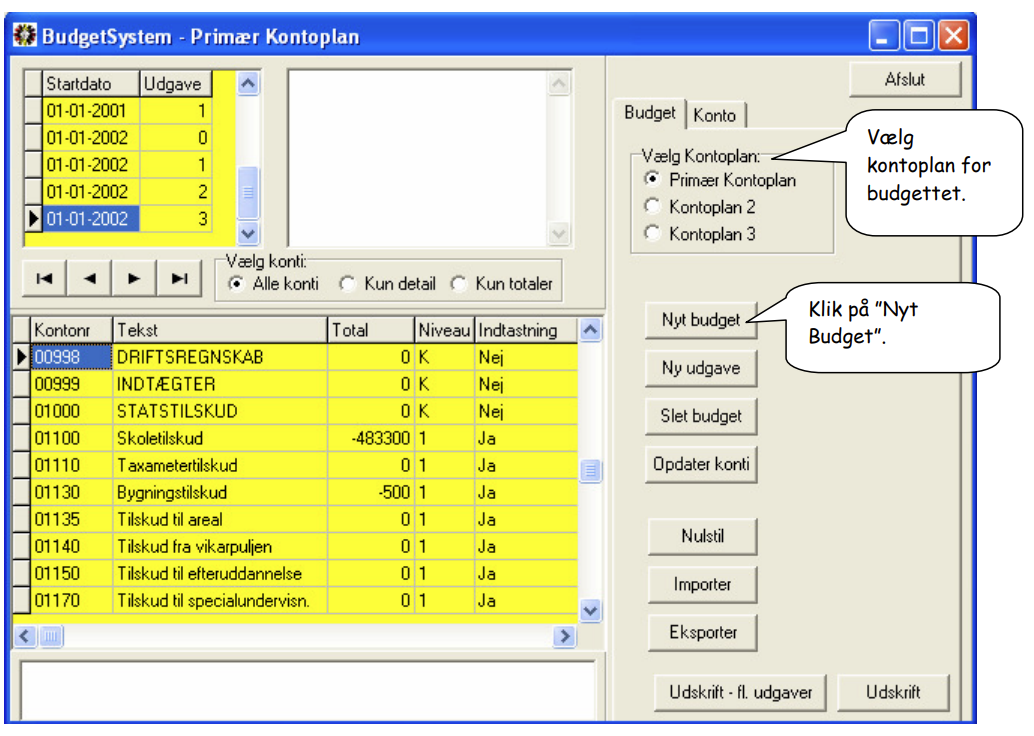Viewport: 1034px width, 736px height.
Task: Click left arrow of horizontal scrollbar
Action: [25, 636]
